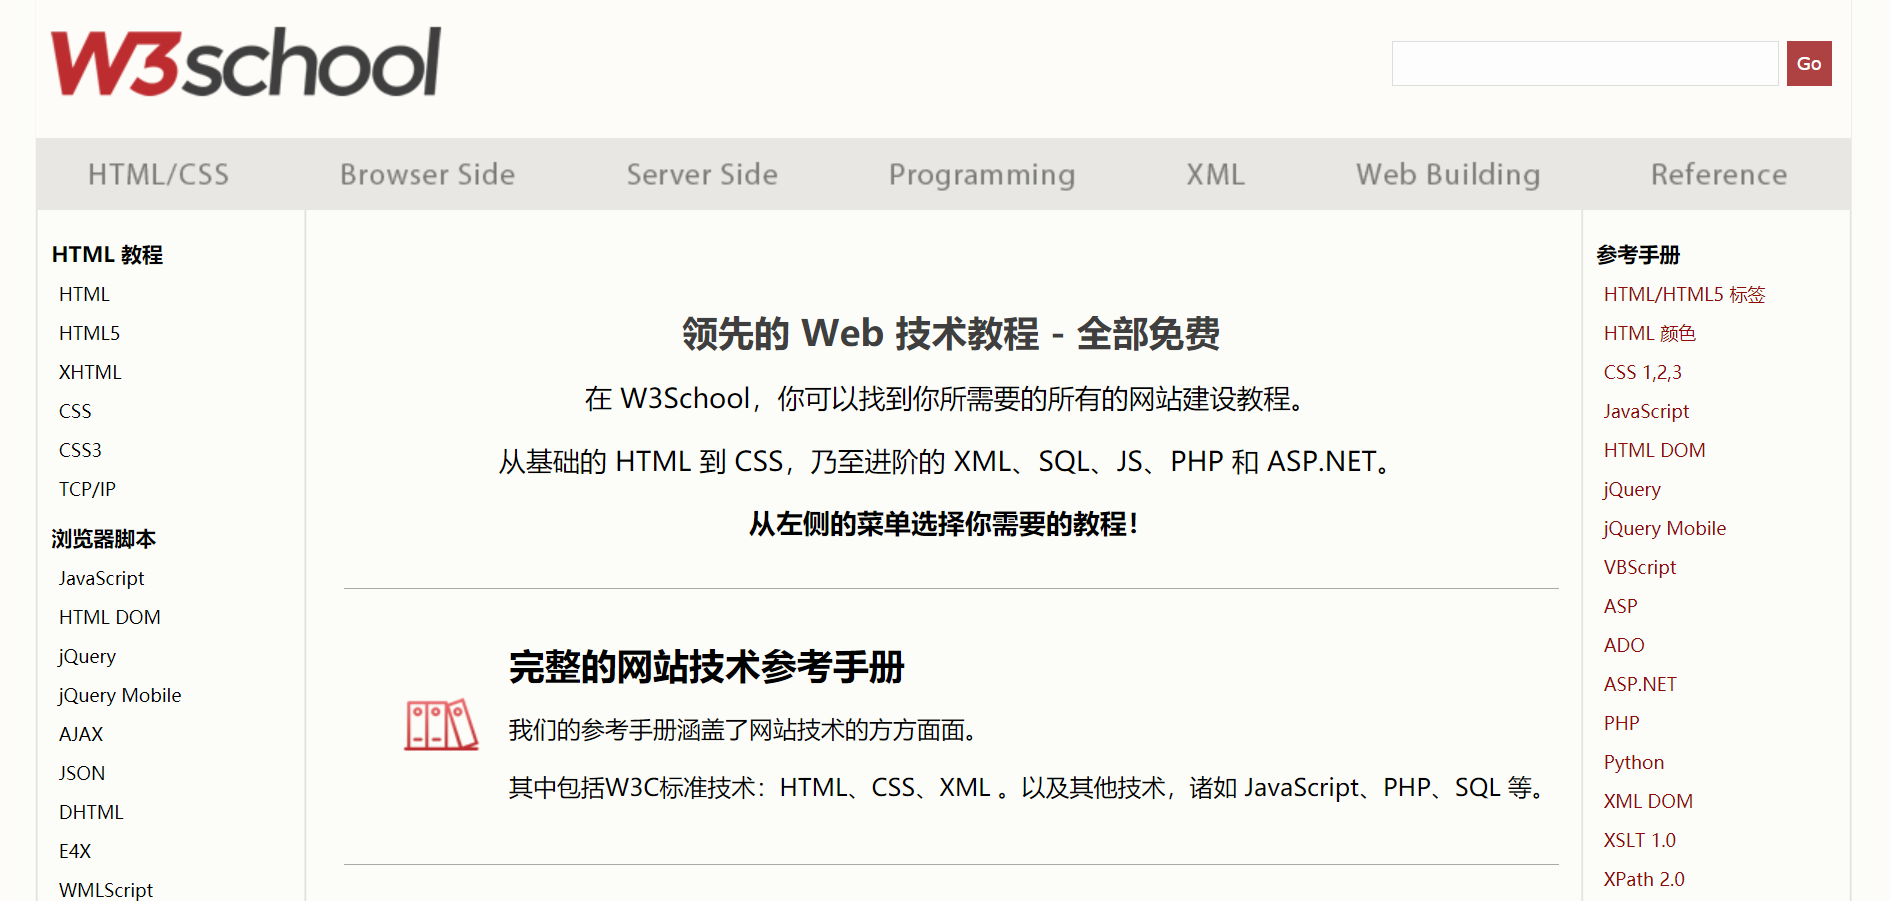Click the red books reference manual icon
The height and width of the screenshot is (901, 1890).
(x=441, y=725)
